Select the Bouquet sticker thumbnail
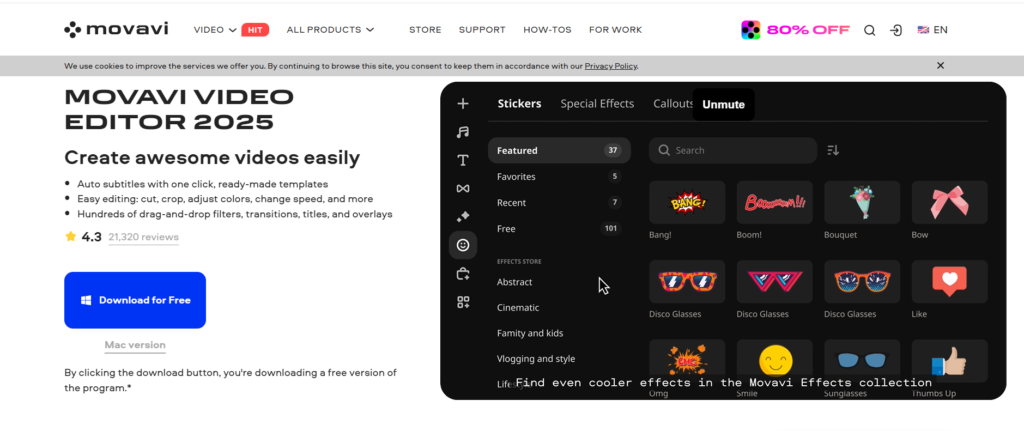1024x431 pixels. 862,202
